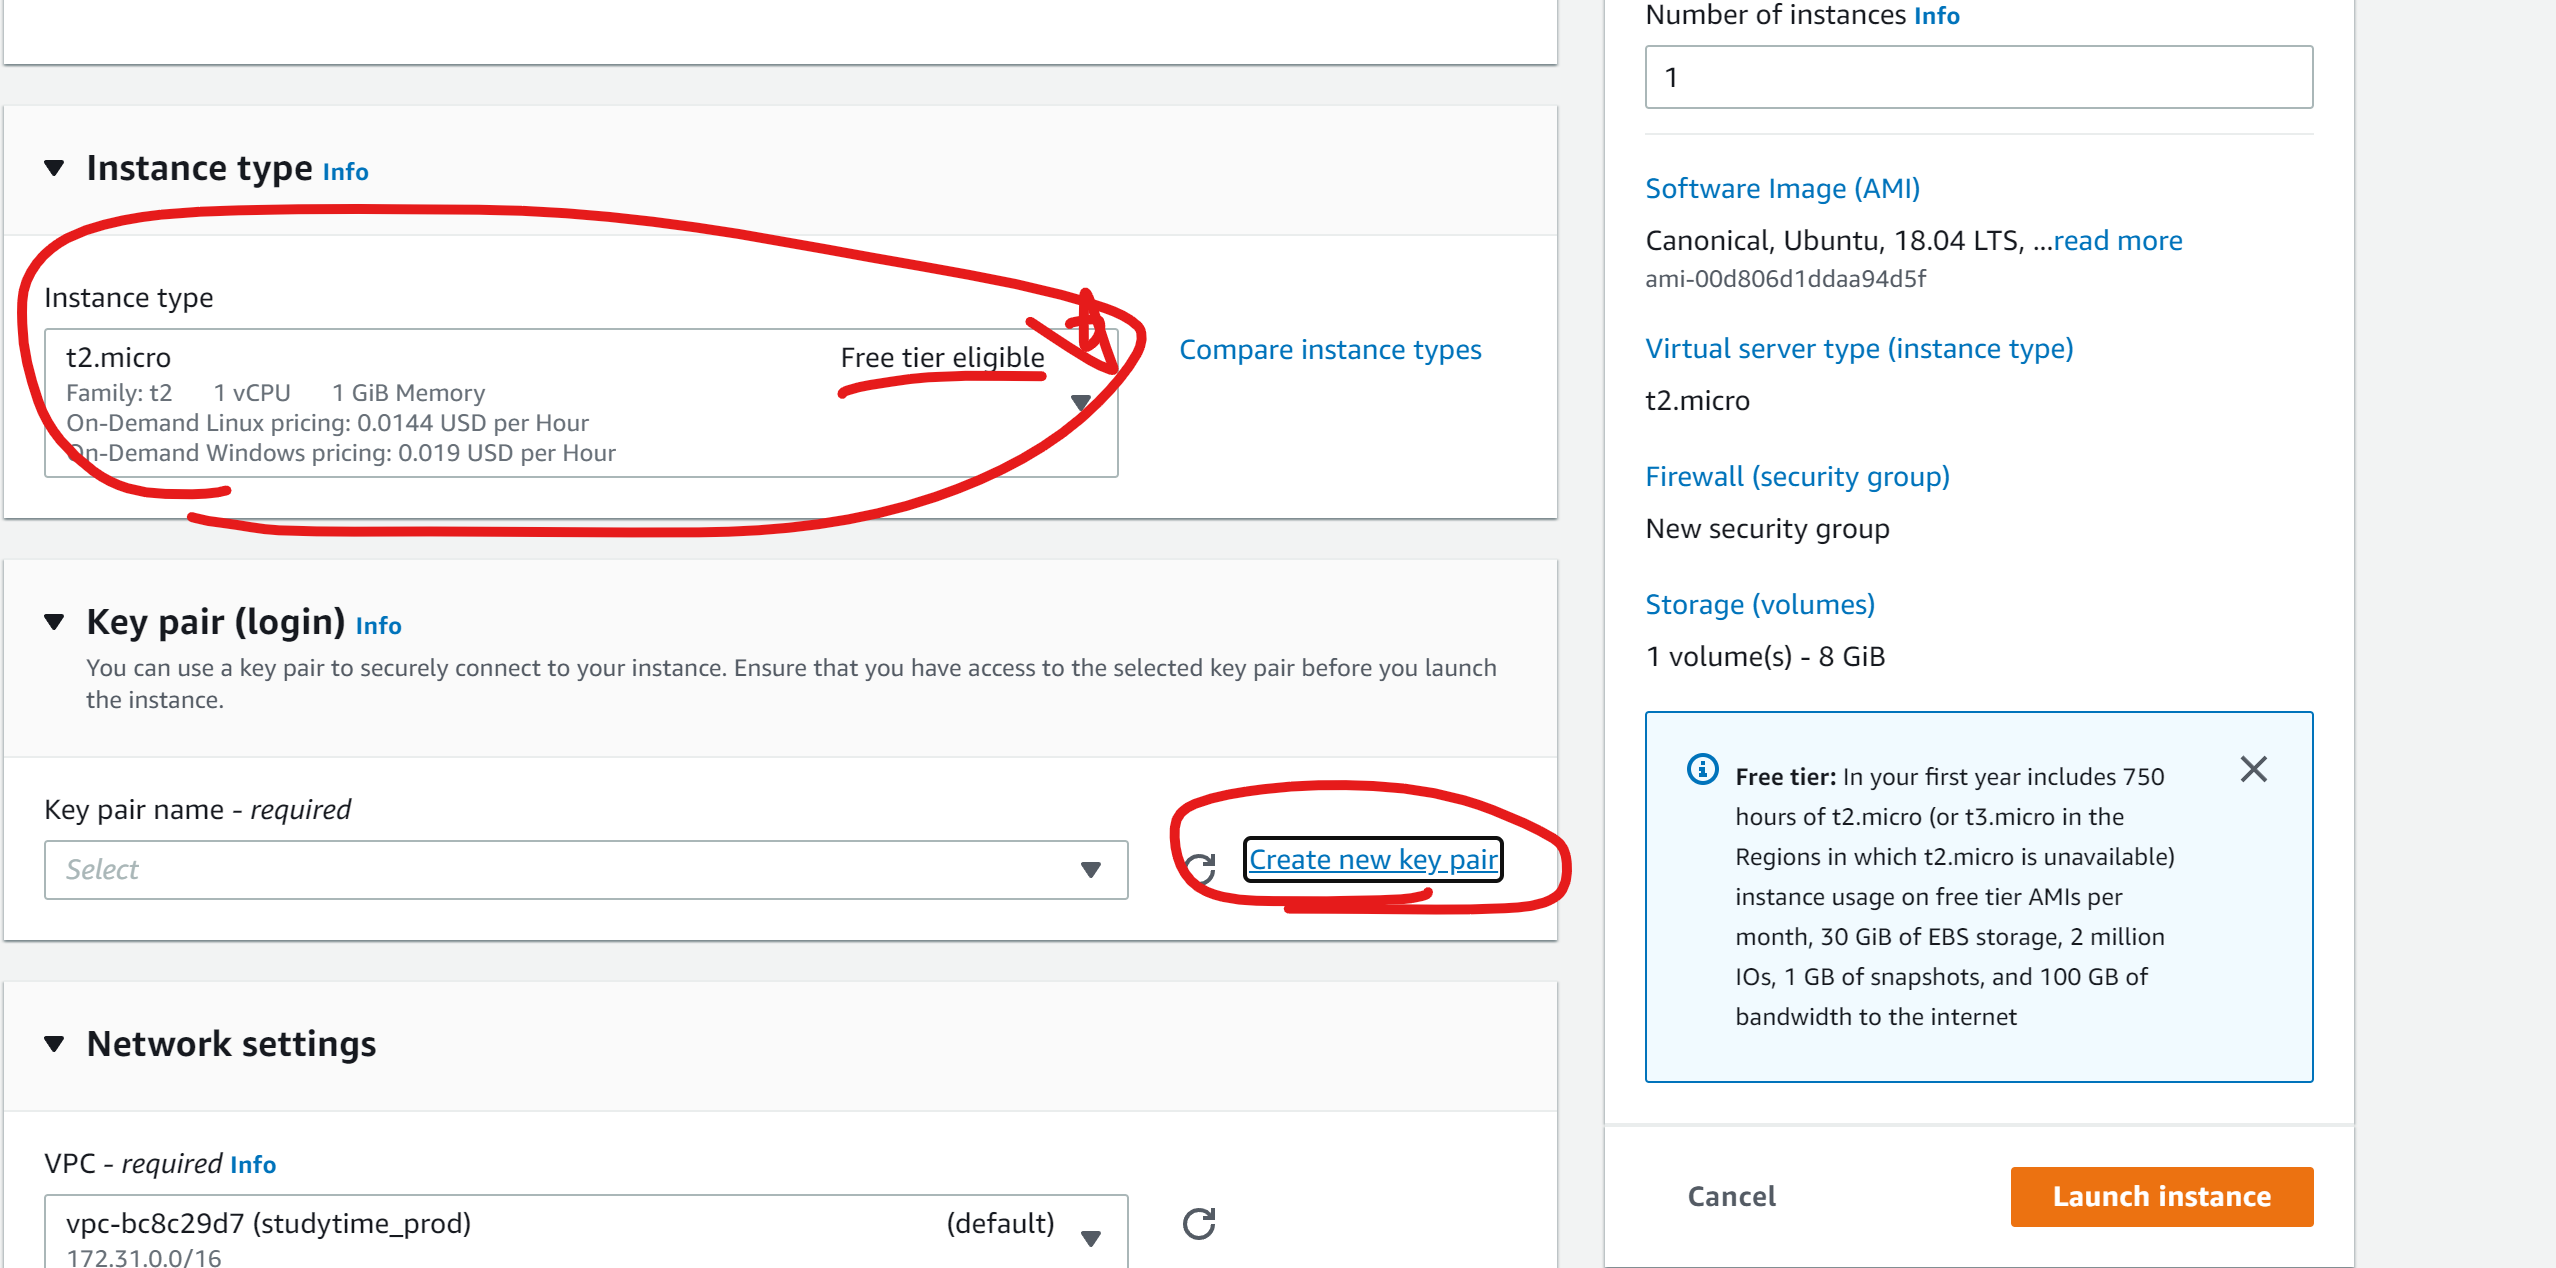Refresh the VPC list
The image size is (2556, 1268).
(x=1198, y=1224)
